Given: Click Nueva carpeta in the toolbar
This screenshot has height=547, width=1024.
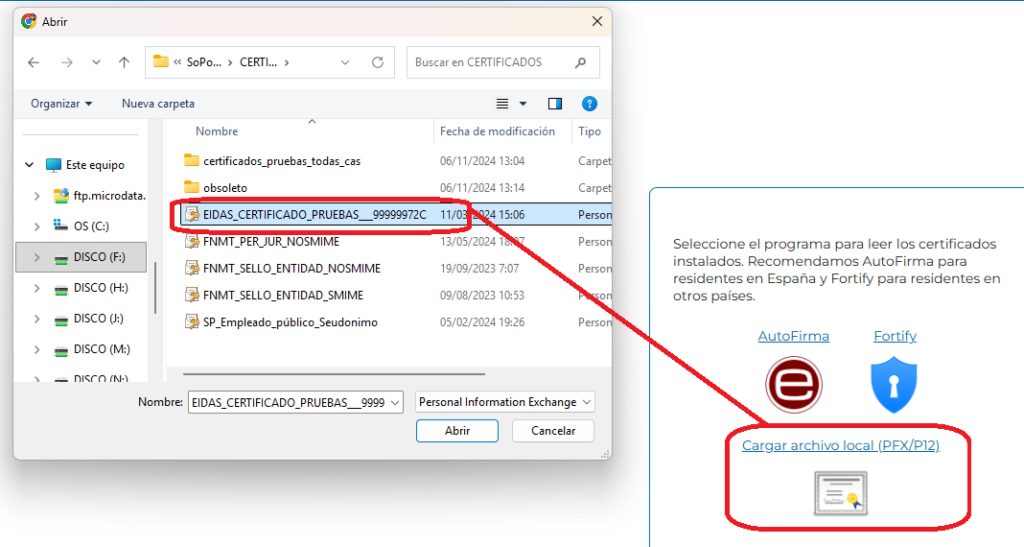Looking at the screenshot, I should tap(158, 104).
